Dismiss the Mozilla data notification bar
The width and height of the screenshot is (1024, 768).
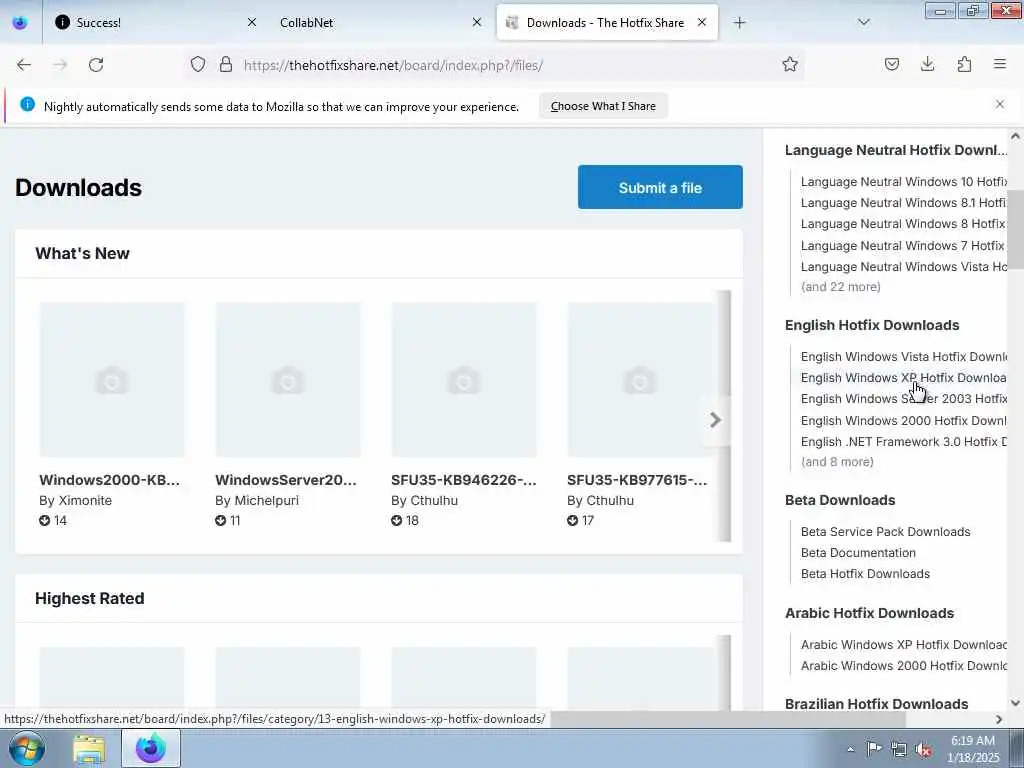[x=1000, y=104]
